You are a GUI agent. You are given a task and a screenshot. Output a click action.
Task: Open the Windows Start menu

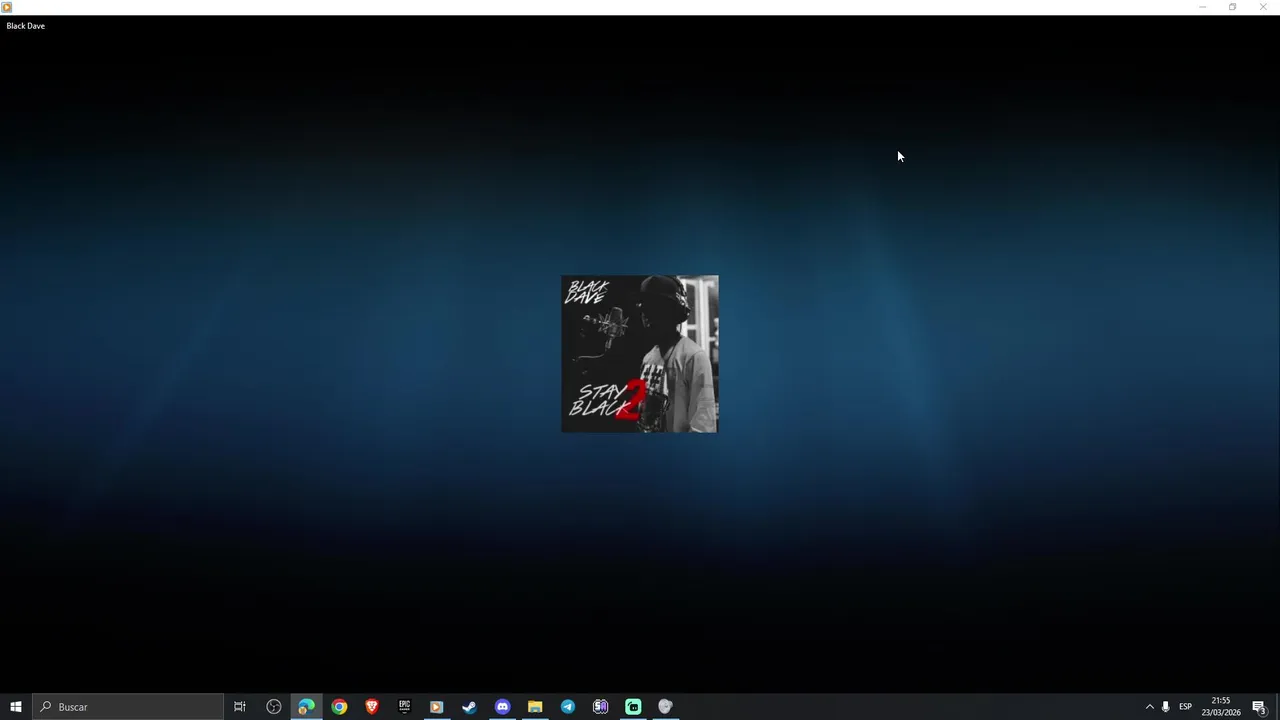point(16,707)
